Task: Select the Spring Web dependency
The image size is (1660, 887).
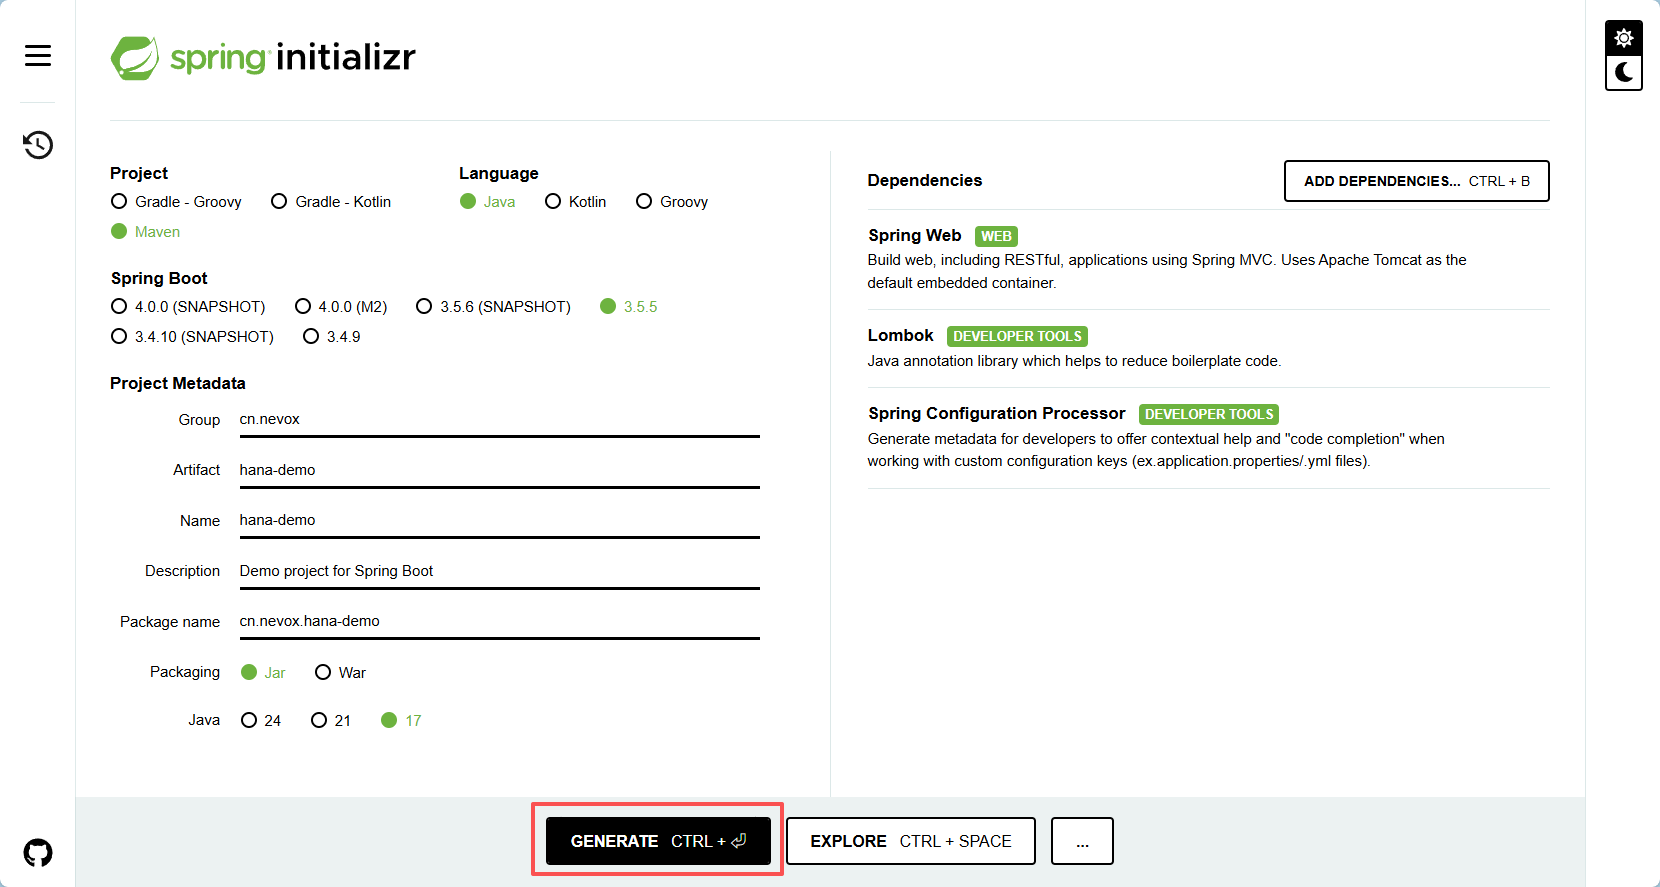Action: click(1208, 259)
